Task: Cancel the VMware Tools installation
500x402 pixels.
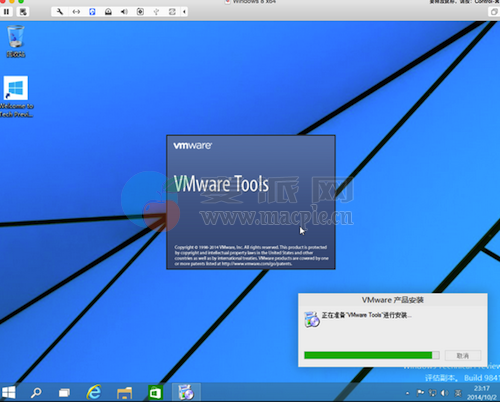Action: point(463,356)
